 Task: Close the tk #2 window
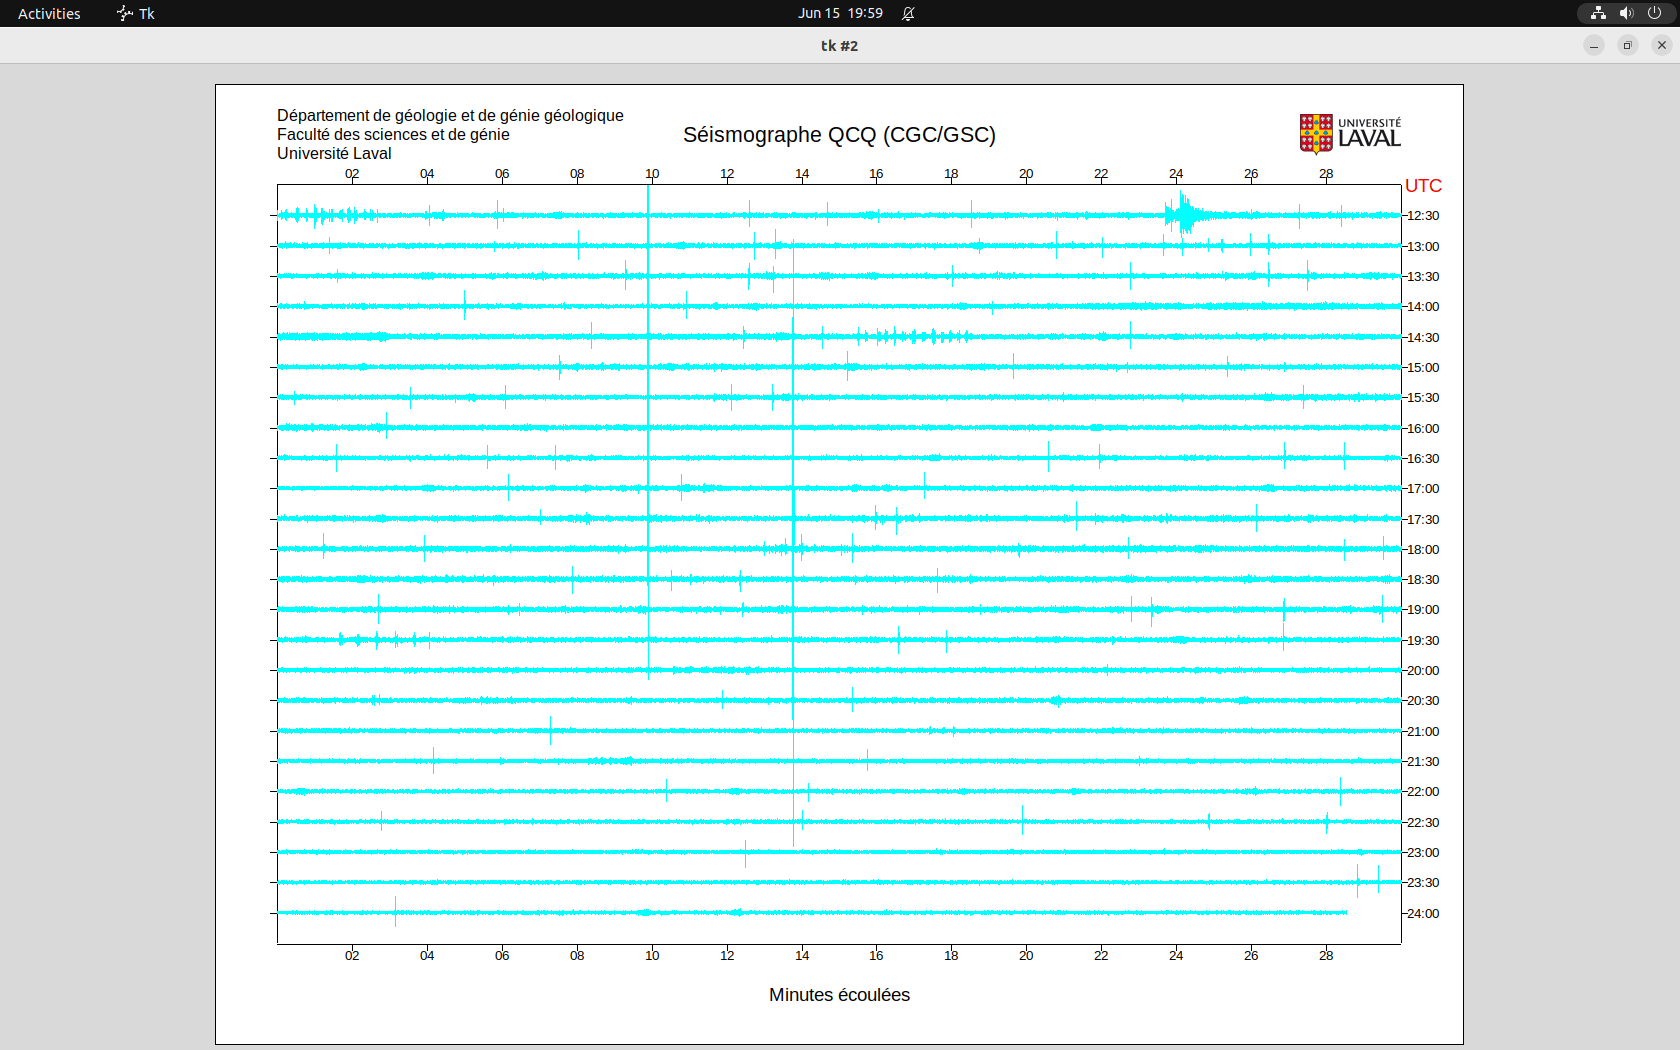(1662, 45)
